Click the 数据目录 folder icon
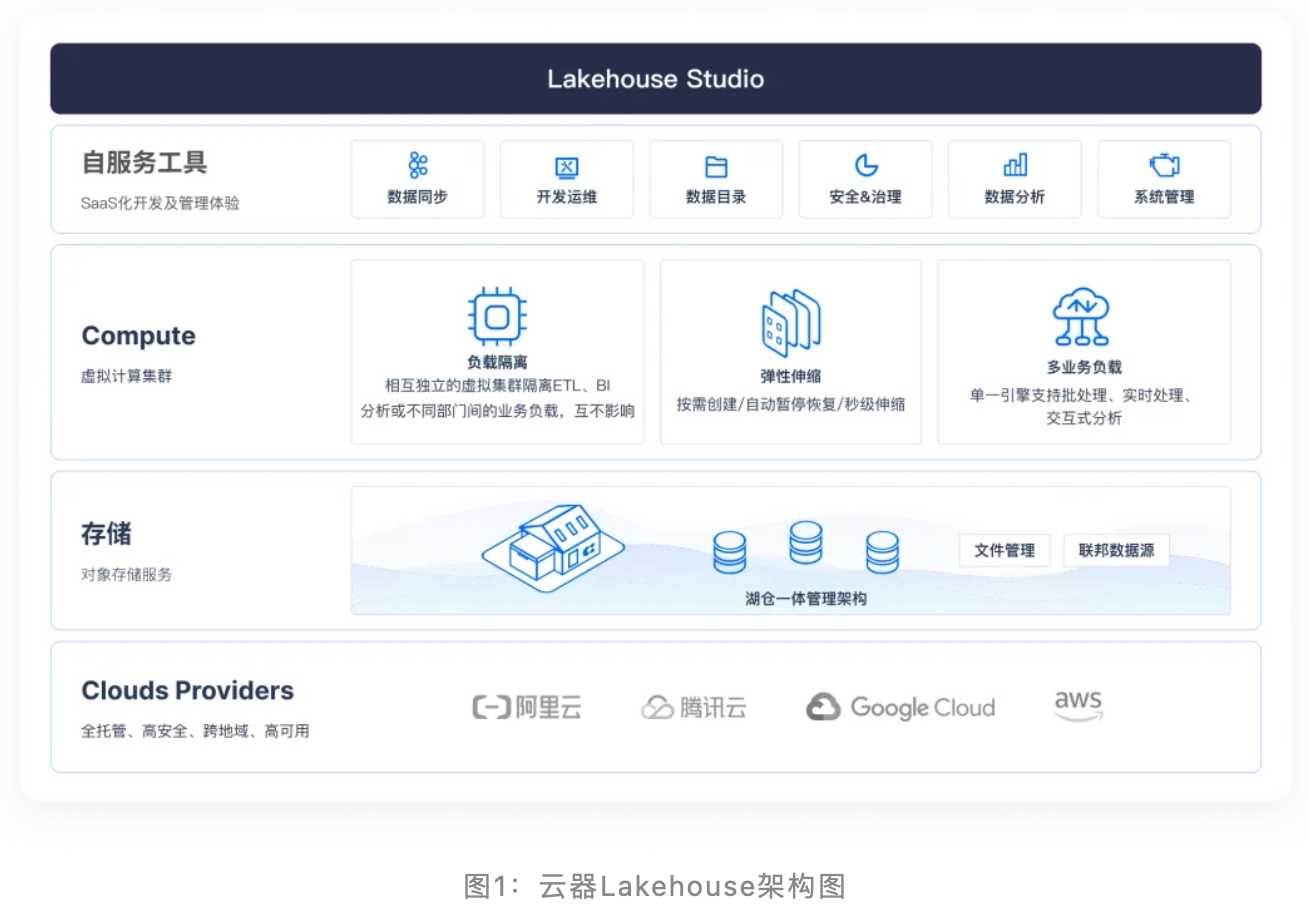This screenshot has height=910, width=1310. click(716, 167)
